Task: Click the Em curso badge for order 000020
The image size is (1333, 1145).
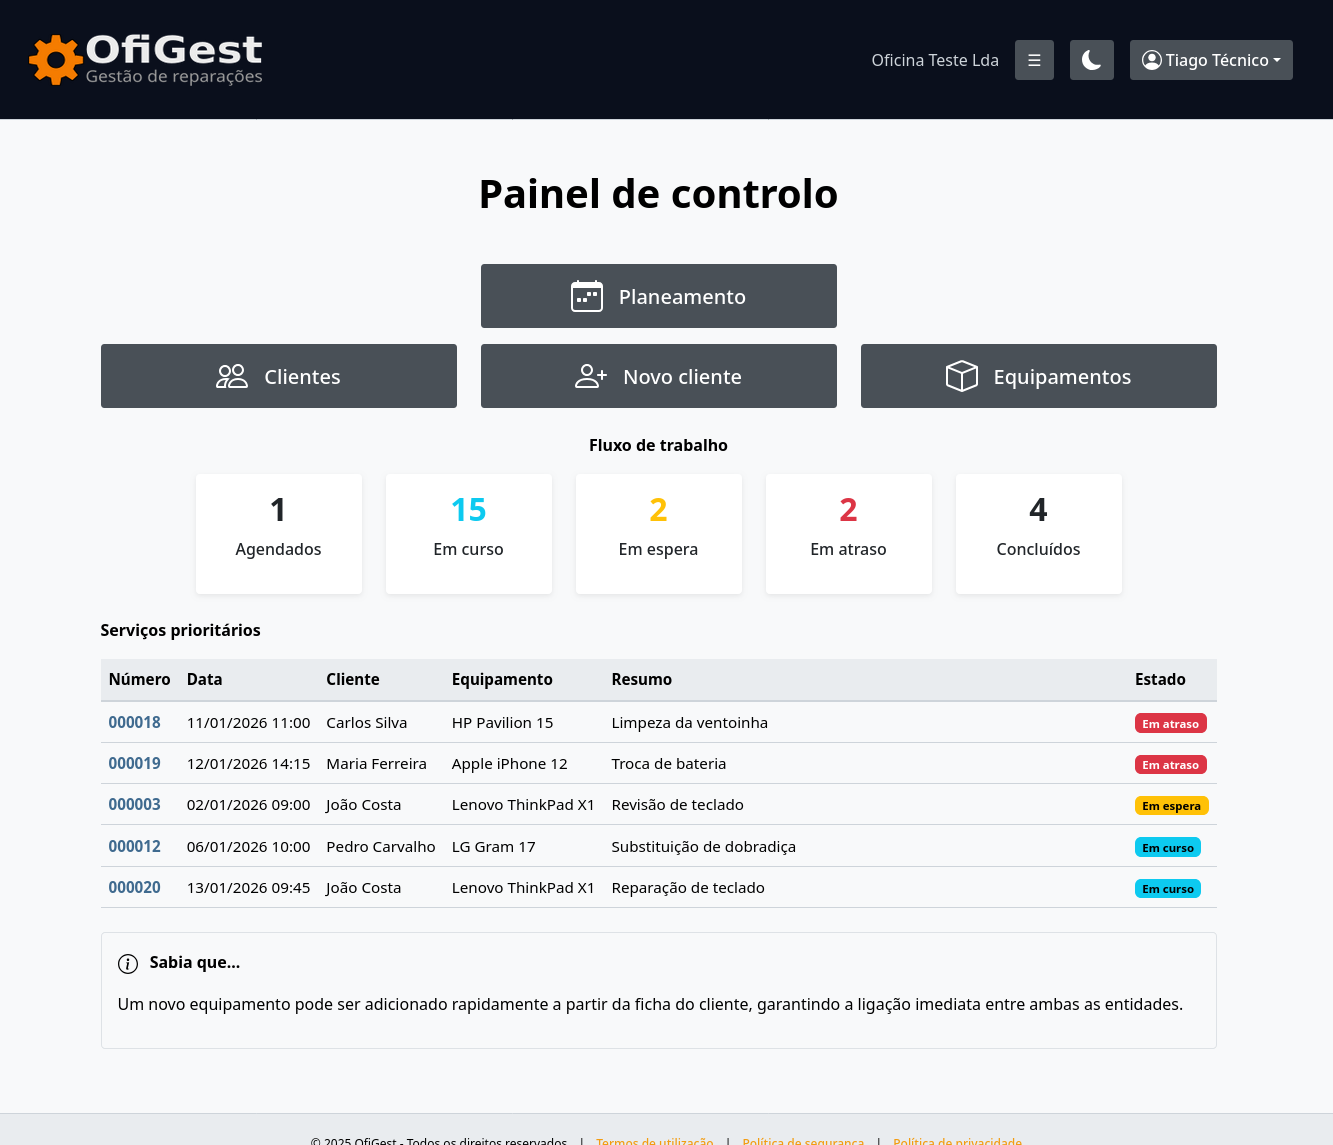Action: 1168,888
